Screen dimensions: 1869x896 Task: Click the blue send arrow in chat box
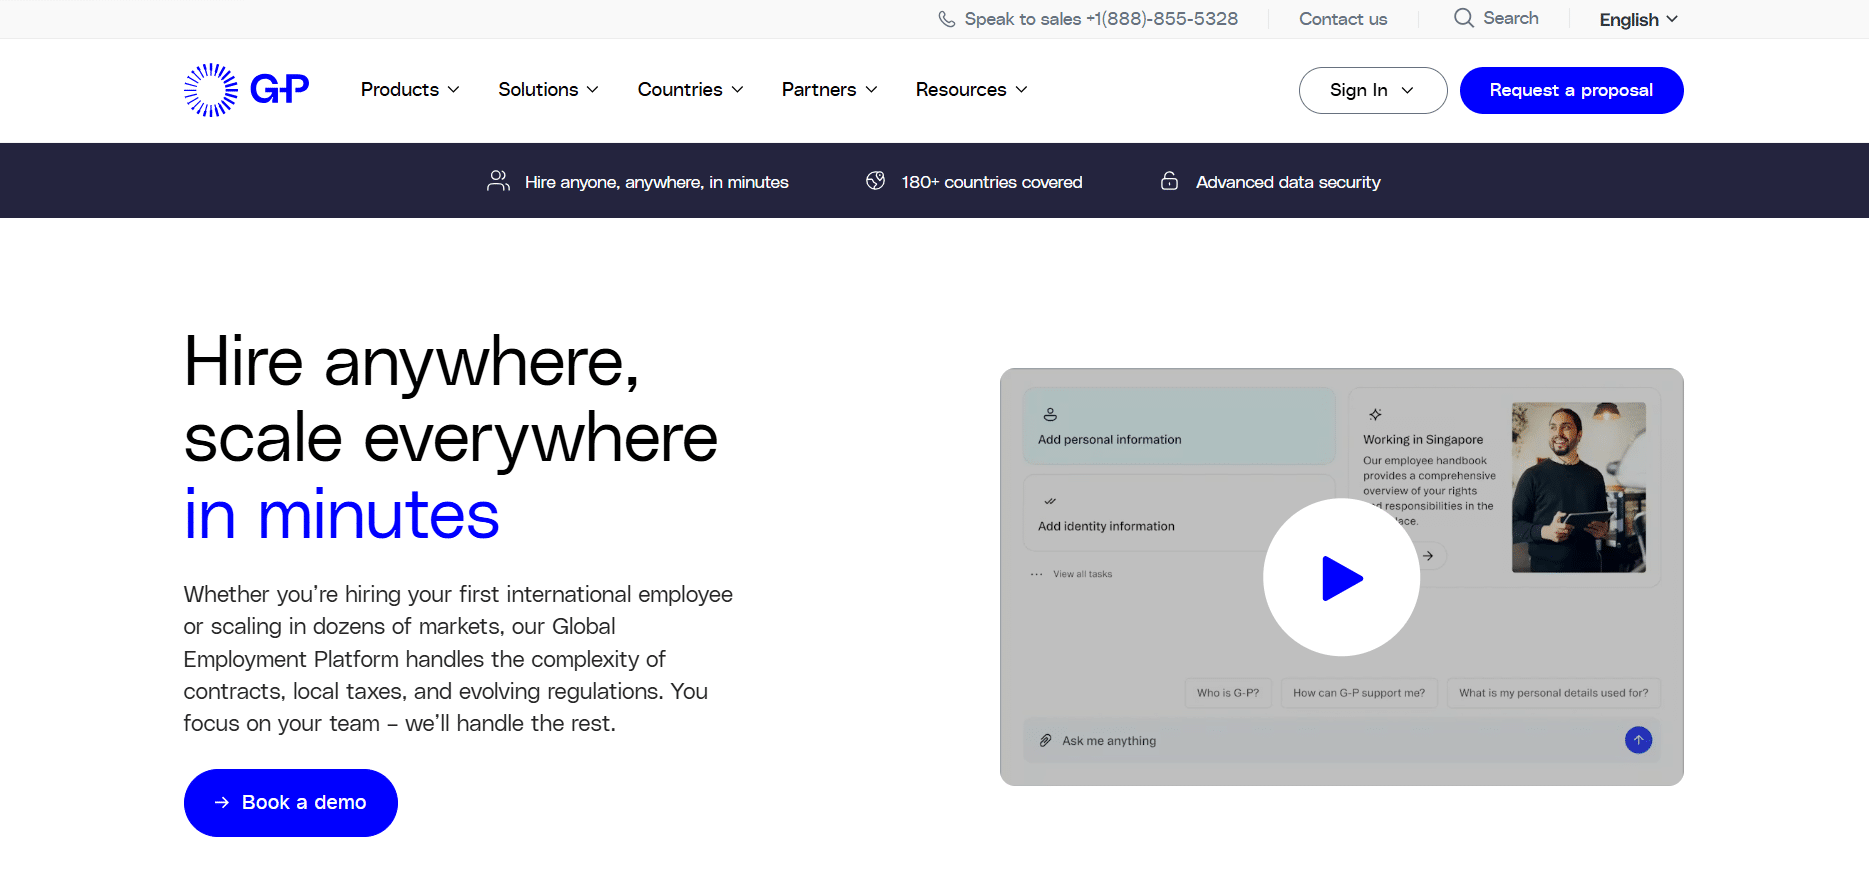coord(1638,740)
